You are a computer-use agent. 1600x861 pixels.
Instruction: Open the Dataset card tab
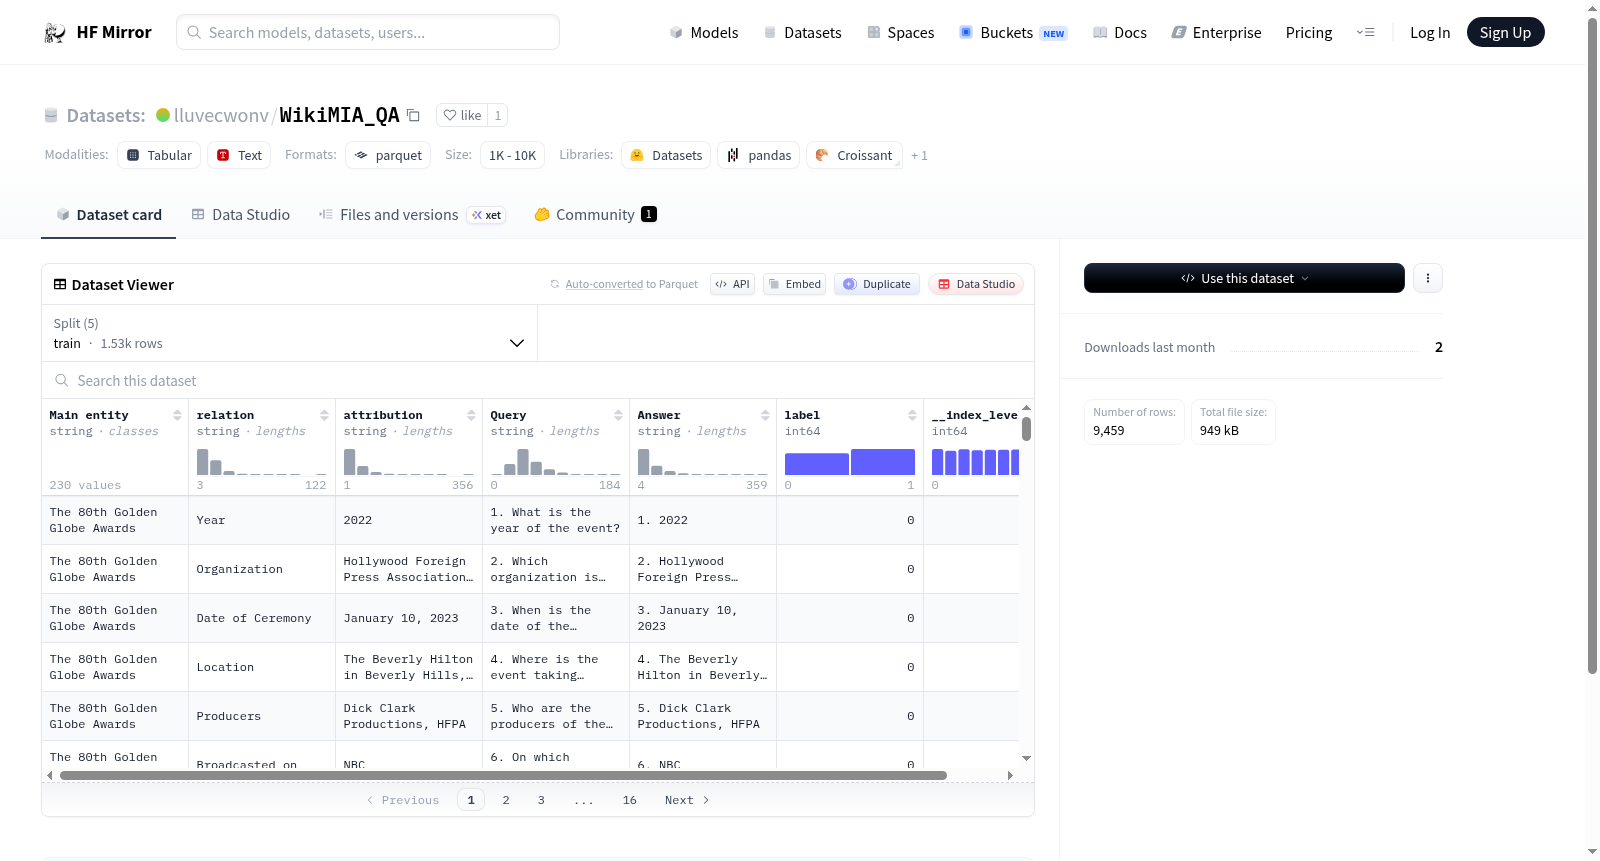(109, 215)
